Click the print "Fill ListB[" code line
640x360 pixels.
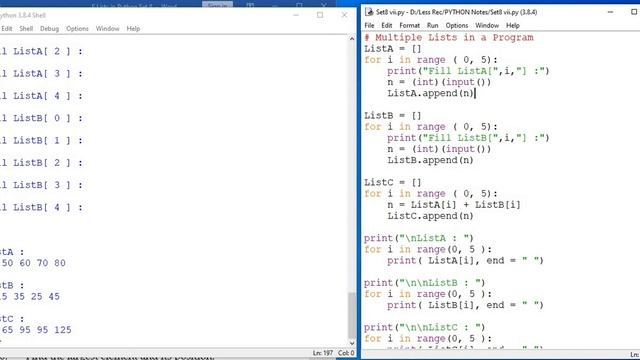(468, 138)
